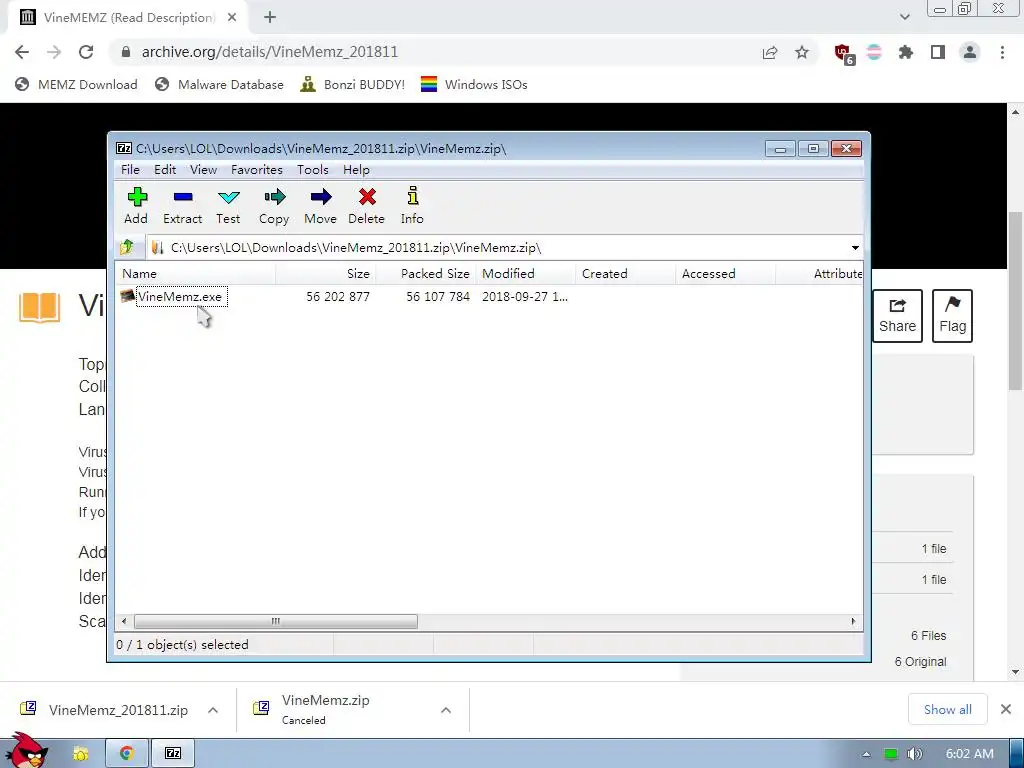Sort by the Created column header
1024x768 pixels.
pos(626,274)
